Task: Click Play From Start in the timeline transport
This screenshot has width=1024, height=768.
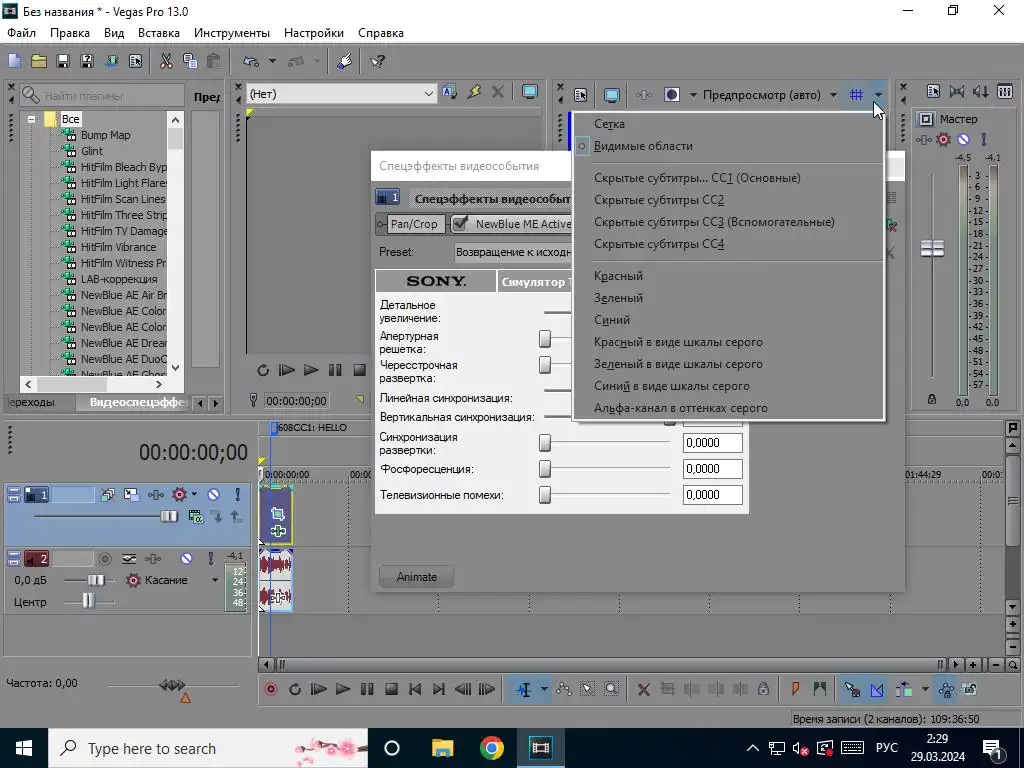Action: click(x=319, y=689)
